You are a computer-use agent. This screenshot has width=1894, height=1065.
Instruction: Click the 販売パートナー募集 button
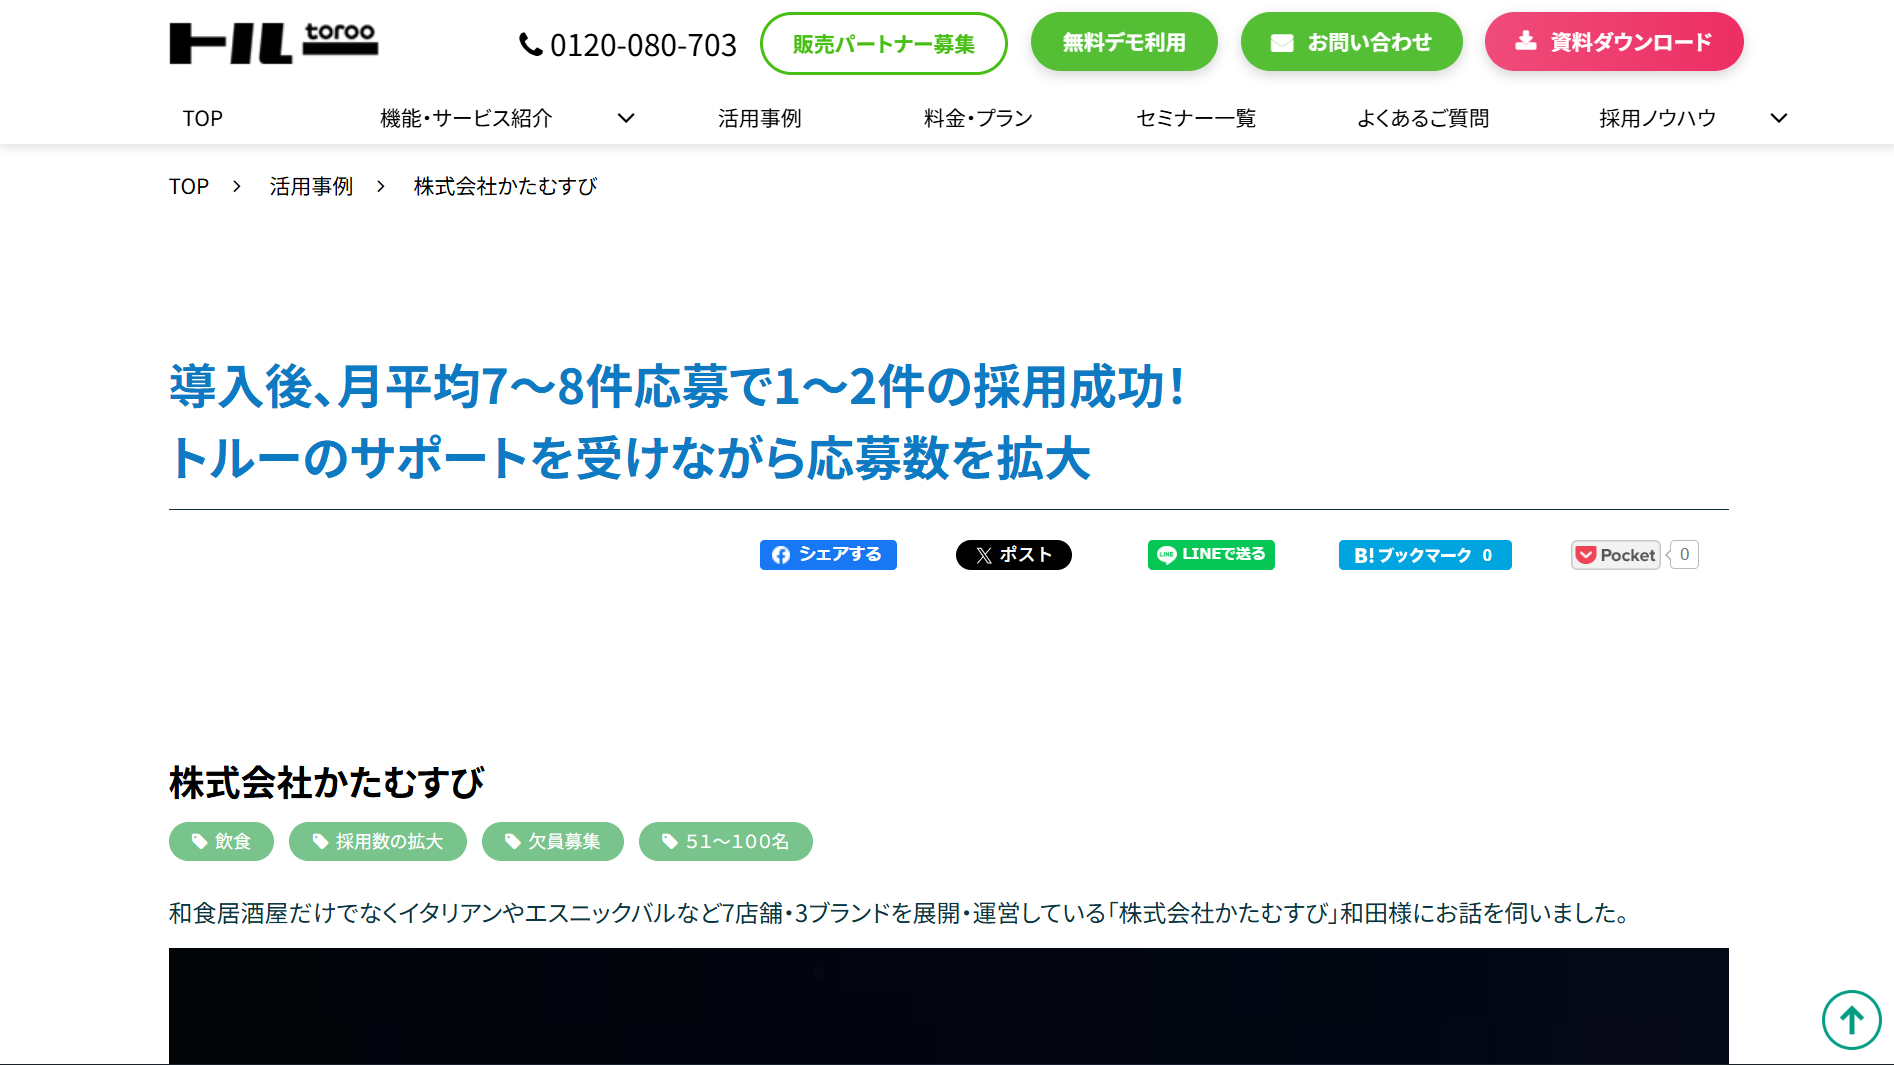pos(884,43)
